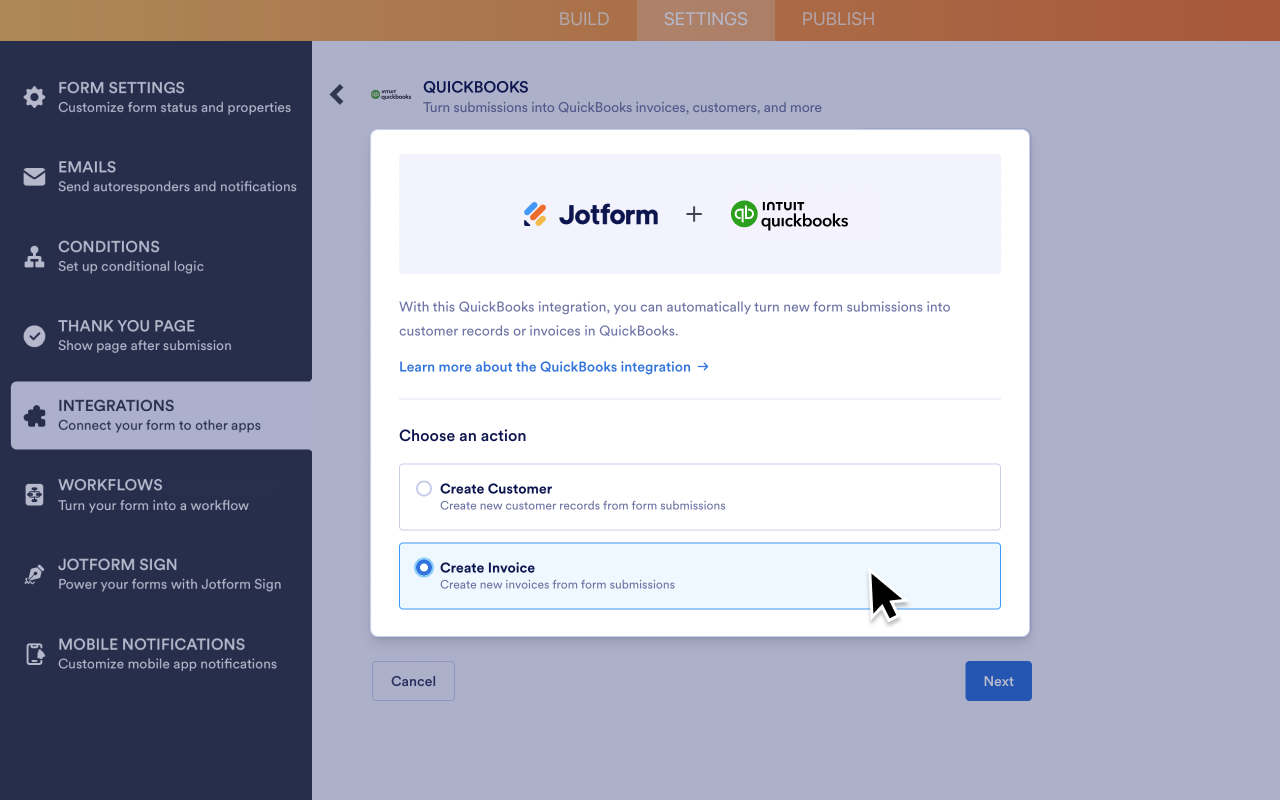Select the Create Invoice radio button
Image resolution: width=1280 pixels, height=800 pixels.
tap(424, 566)
